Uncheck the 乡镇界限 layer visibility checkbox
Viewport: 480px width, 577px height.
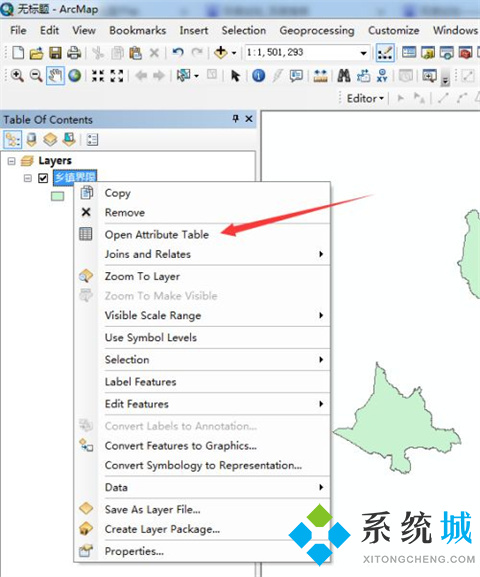43,178
